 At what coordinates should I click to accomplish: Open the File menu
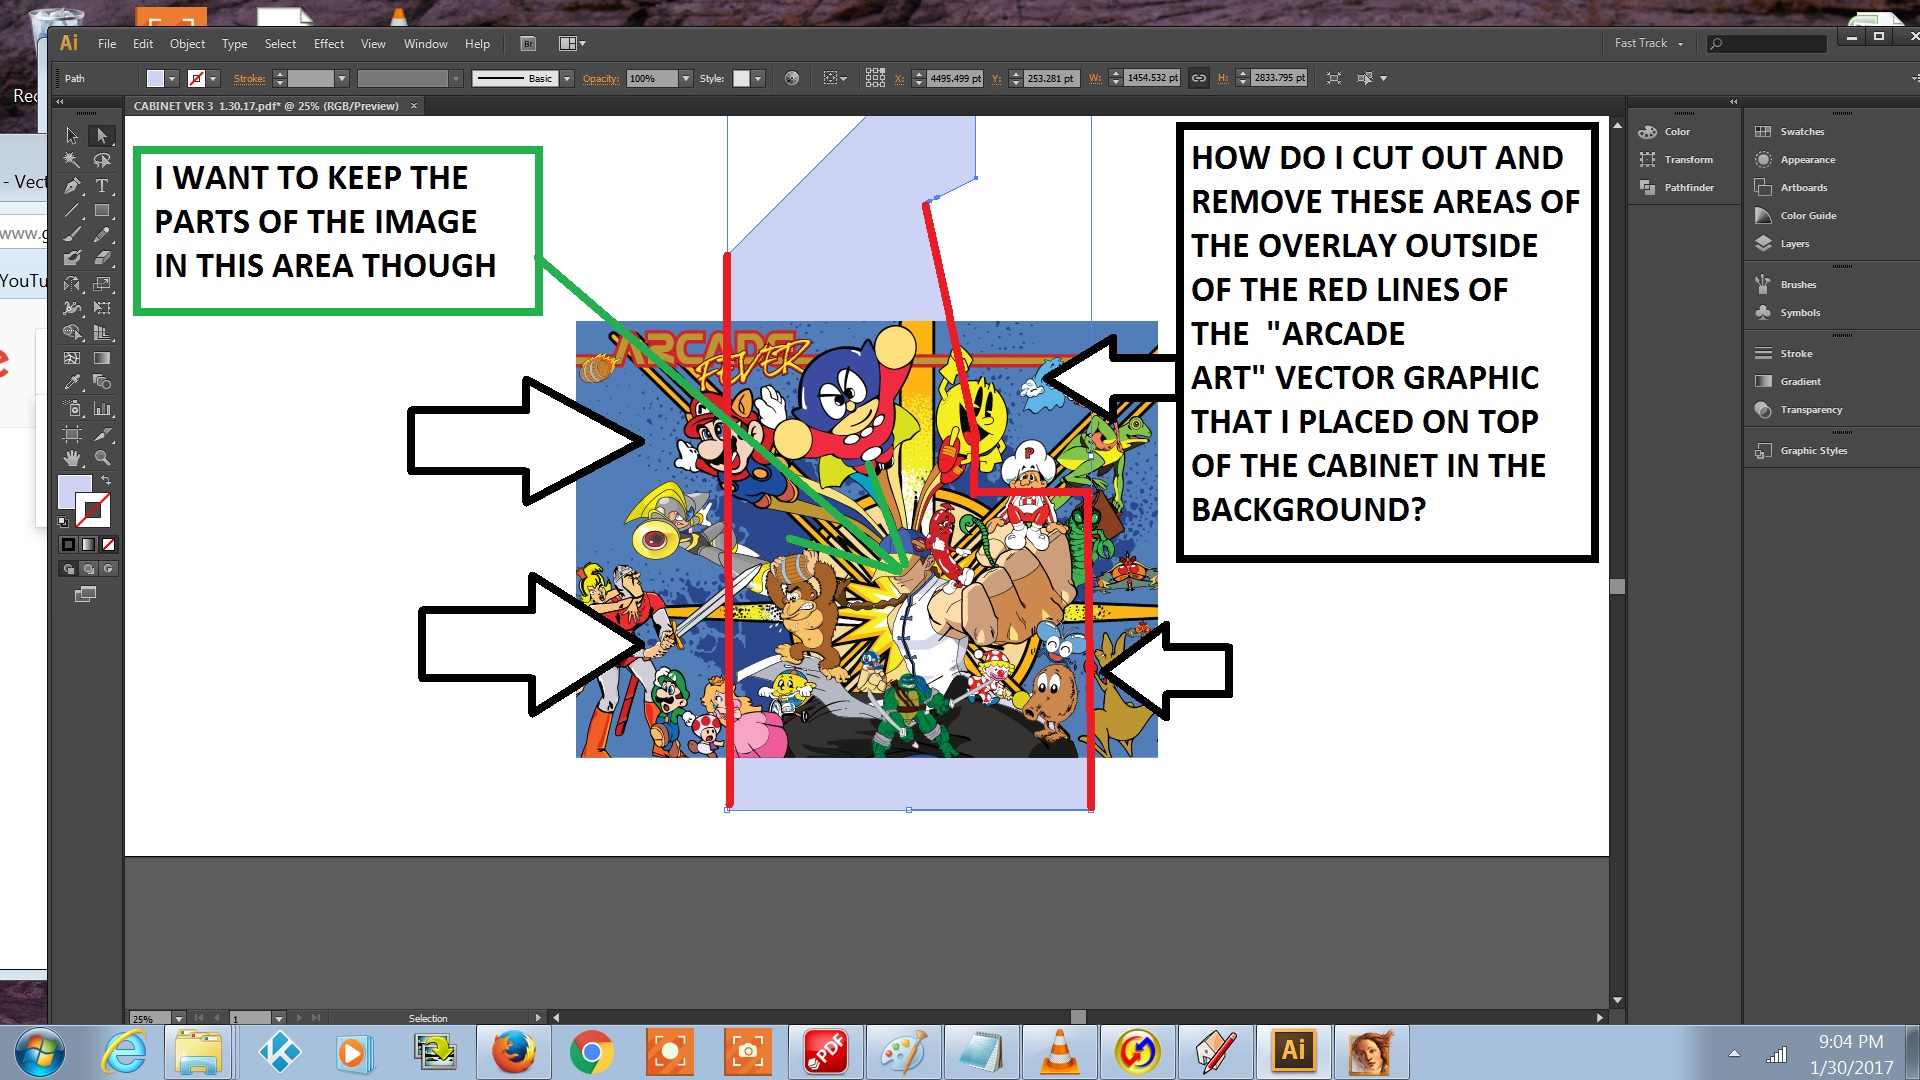pyautogui.click(x=107, y=44)
